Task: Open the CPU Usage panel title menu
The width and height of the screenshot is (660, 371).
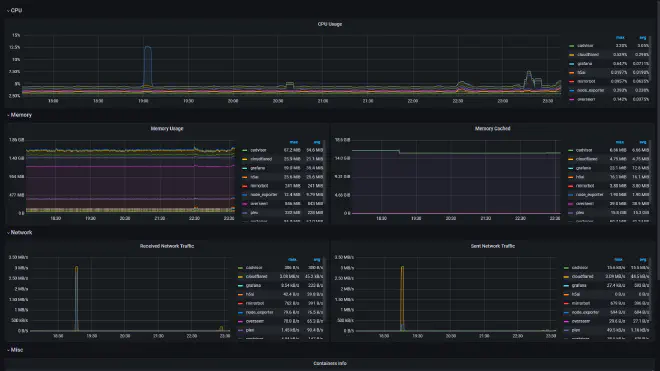Action: point(330,24)
